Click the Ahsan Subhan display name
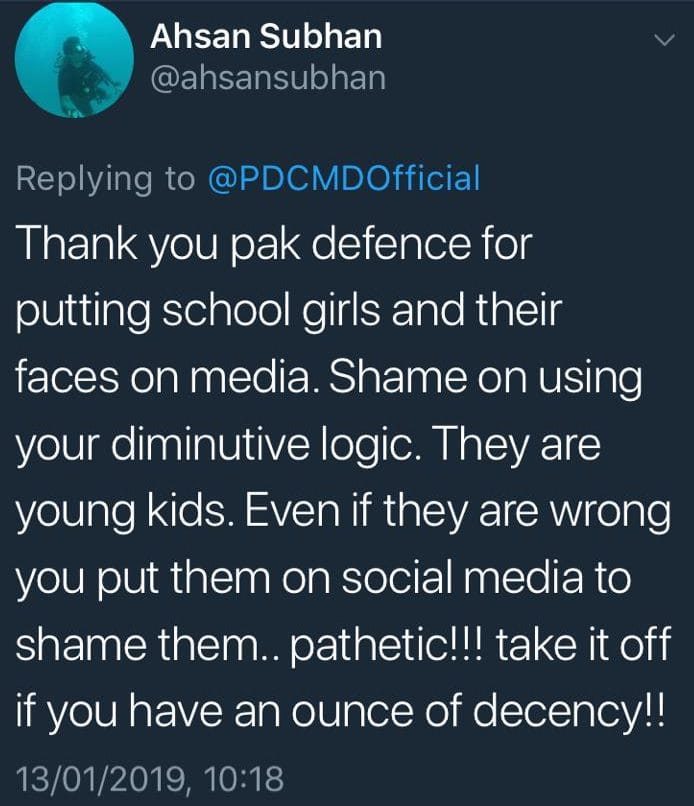 tap(266, 36)
